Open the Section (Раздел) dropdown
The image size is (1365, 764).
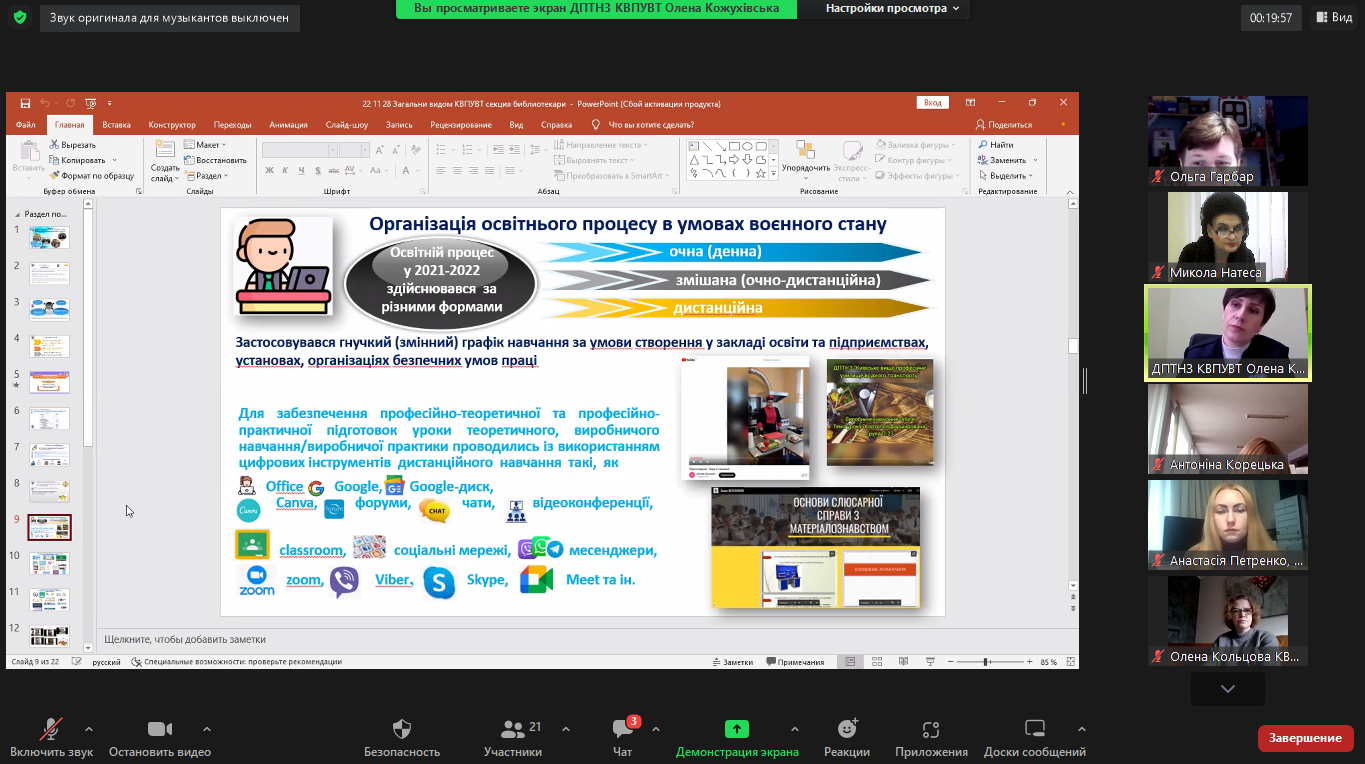206,175
